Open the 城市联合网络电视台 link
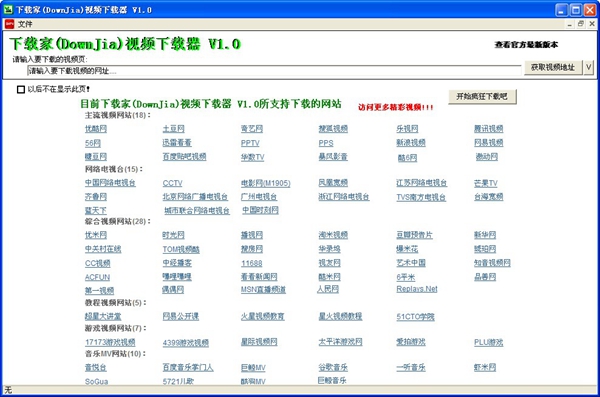 click(197, 211)
